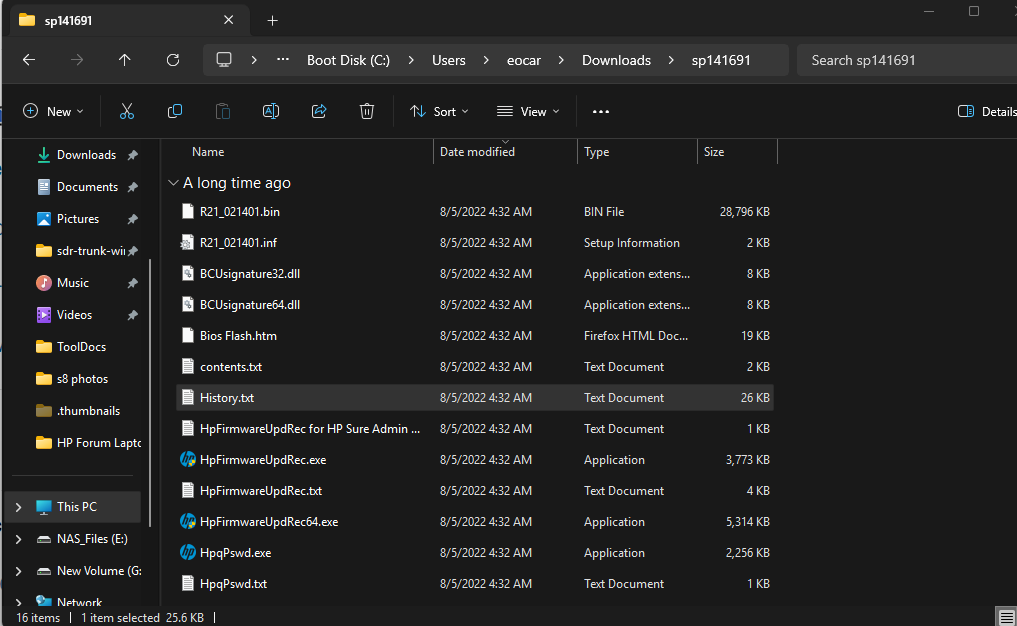Expand the This PC tree node

point(18,507)
